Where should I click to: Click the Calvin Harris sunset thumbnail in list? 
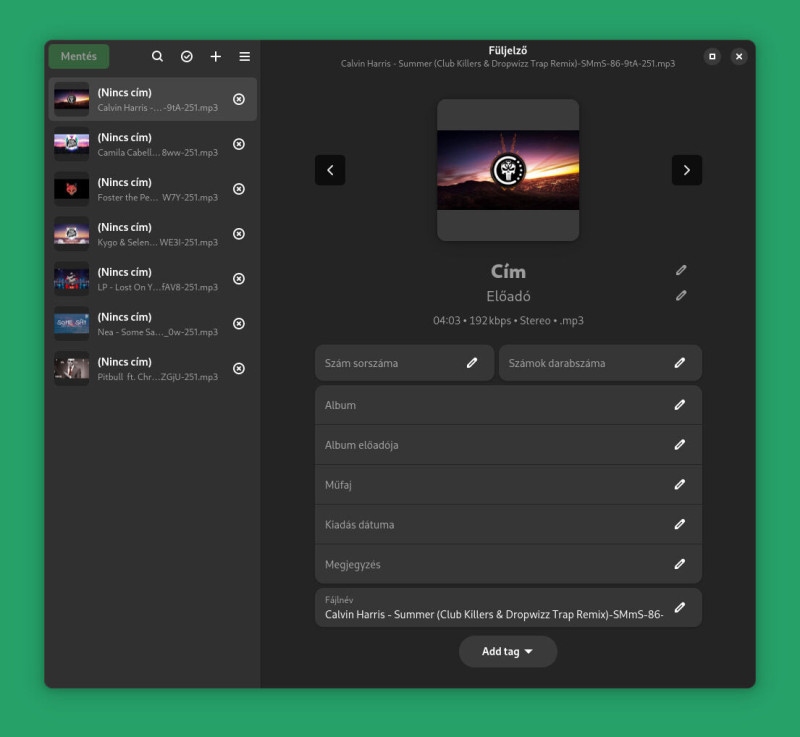pyautogui.click(x=71, y=99)
